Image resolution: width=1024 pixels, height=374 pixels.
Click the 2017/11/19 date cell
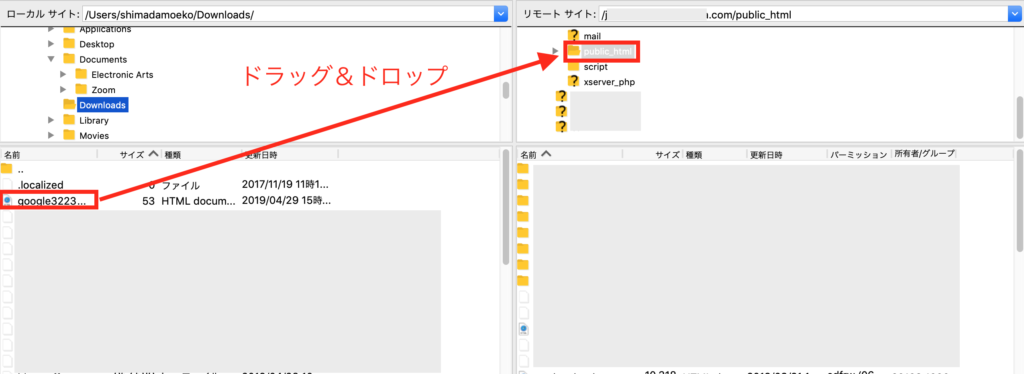[286, 185]
